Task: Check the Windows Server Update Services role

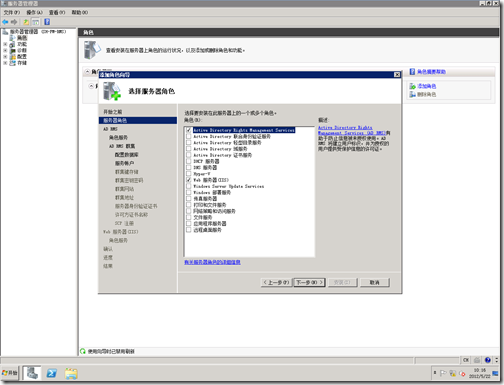Action: 189,186
